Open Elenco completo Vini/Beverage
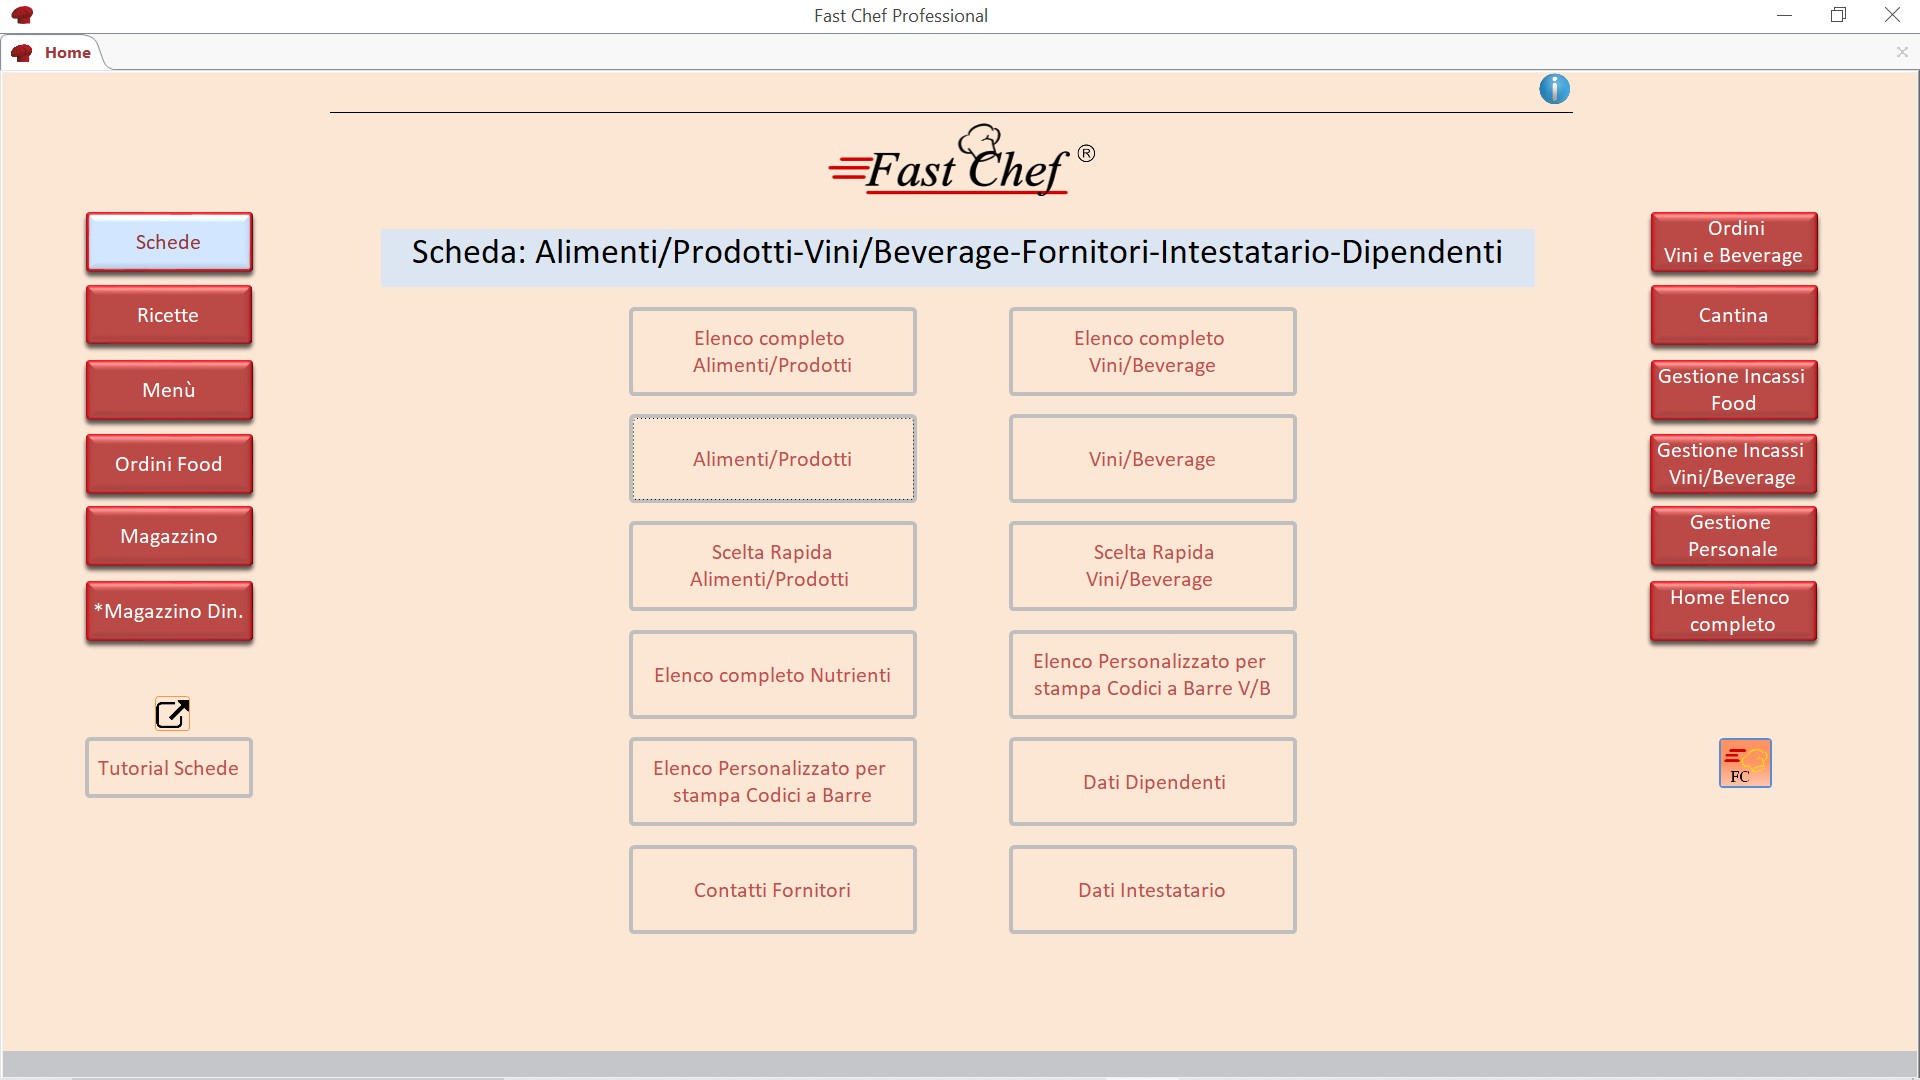The width and height of the screenshot is (1920, 1080). 1153,351
